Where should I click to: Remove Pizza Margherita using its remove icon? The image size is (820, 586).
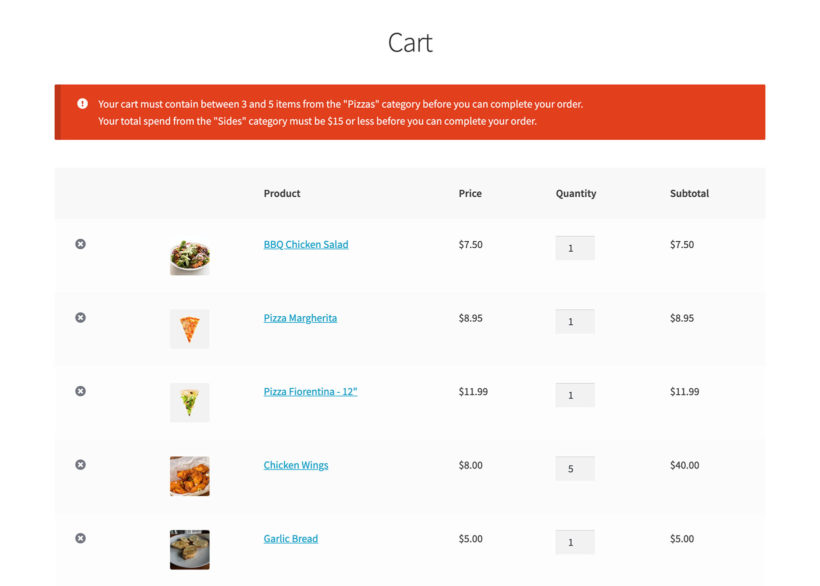80,317
